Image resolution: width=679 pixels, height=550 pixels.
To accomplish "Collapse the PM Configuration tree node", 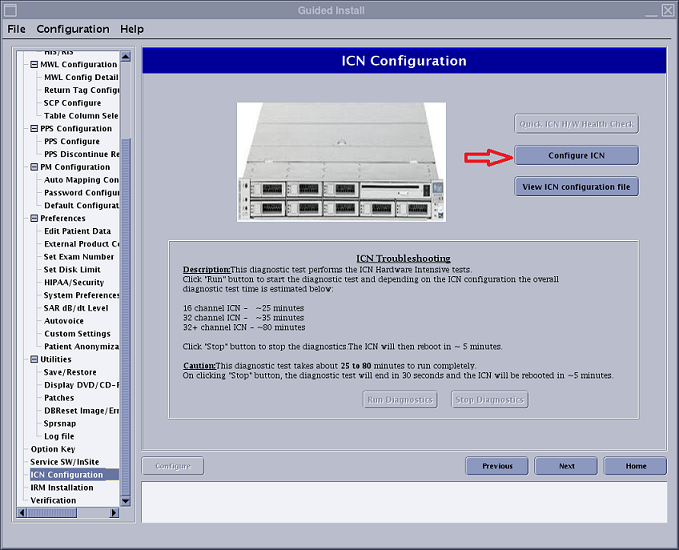I will (x=34, y=167).
